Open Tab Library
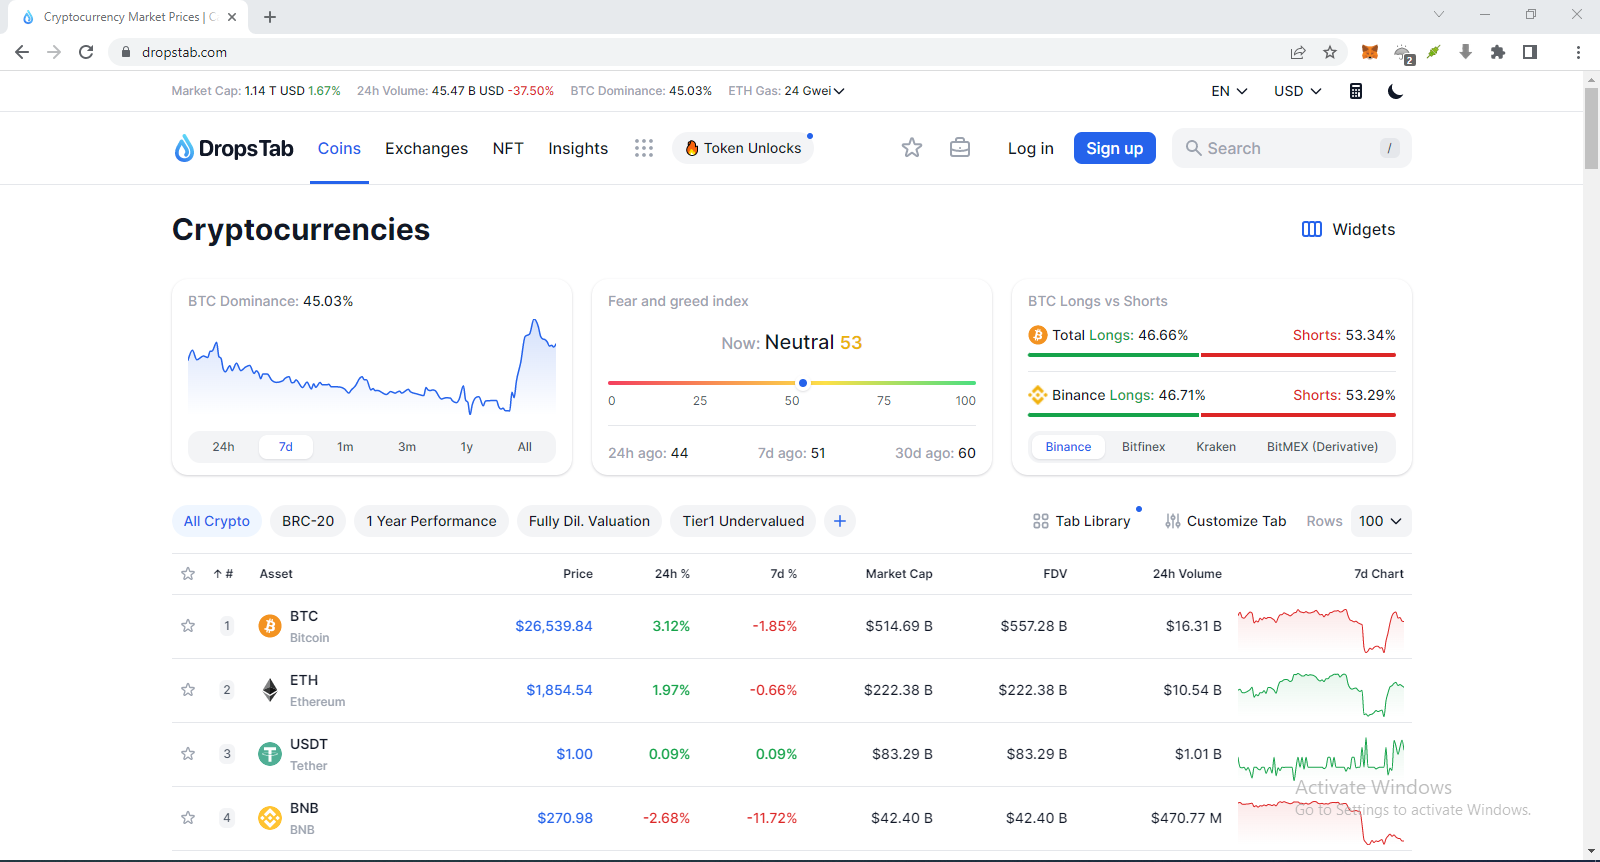The height and width of the screenshot is (862, 1600). tap(1082, 521)
